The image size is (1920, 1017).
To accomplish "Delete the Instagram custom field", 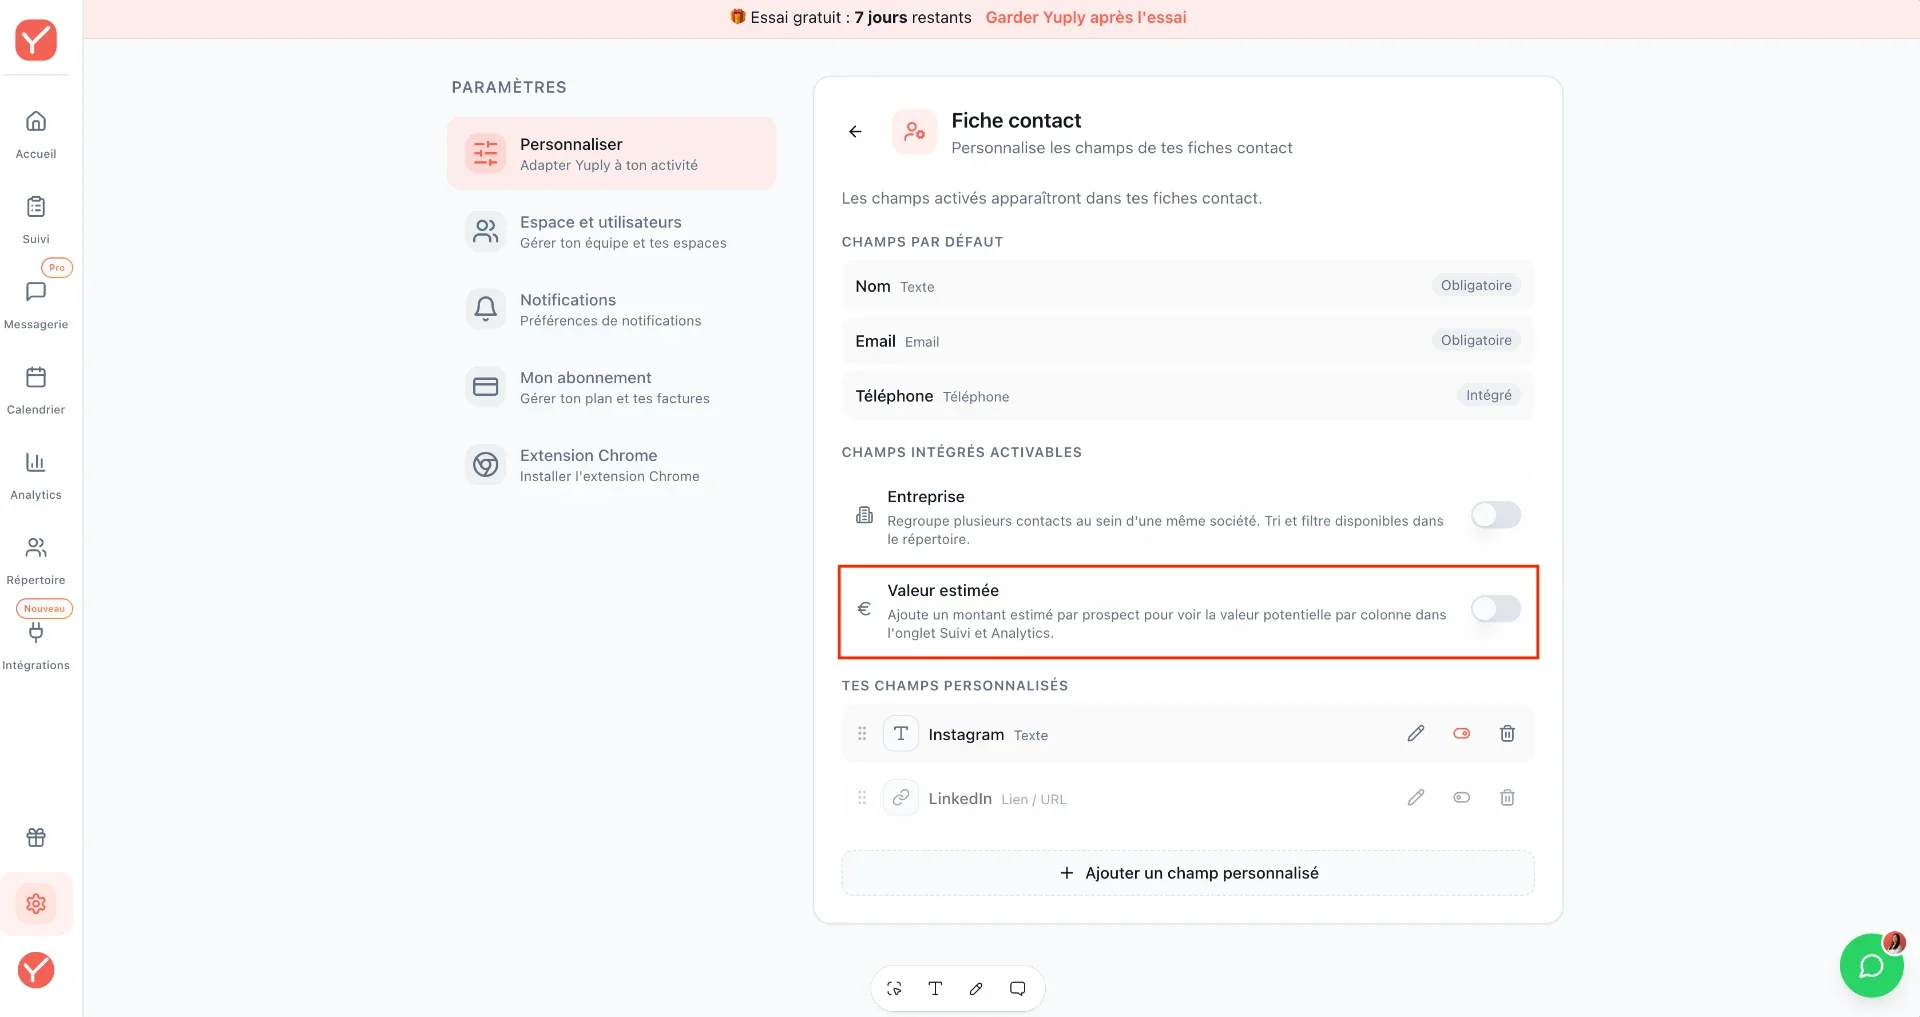I will pos(1507,734).
